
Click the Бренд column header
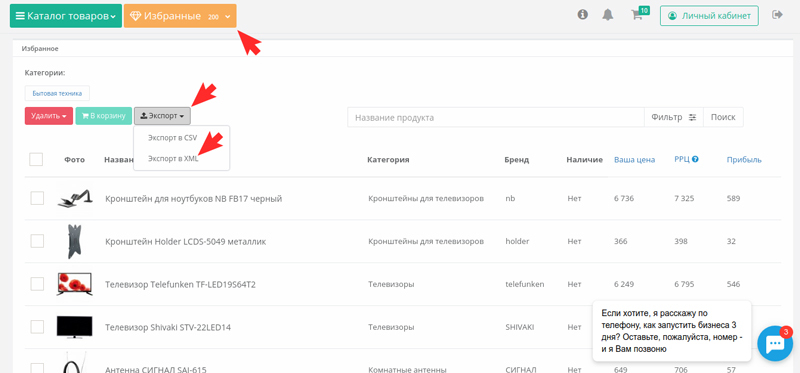pos(517,160)
